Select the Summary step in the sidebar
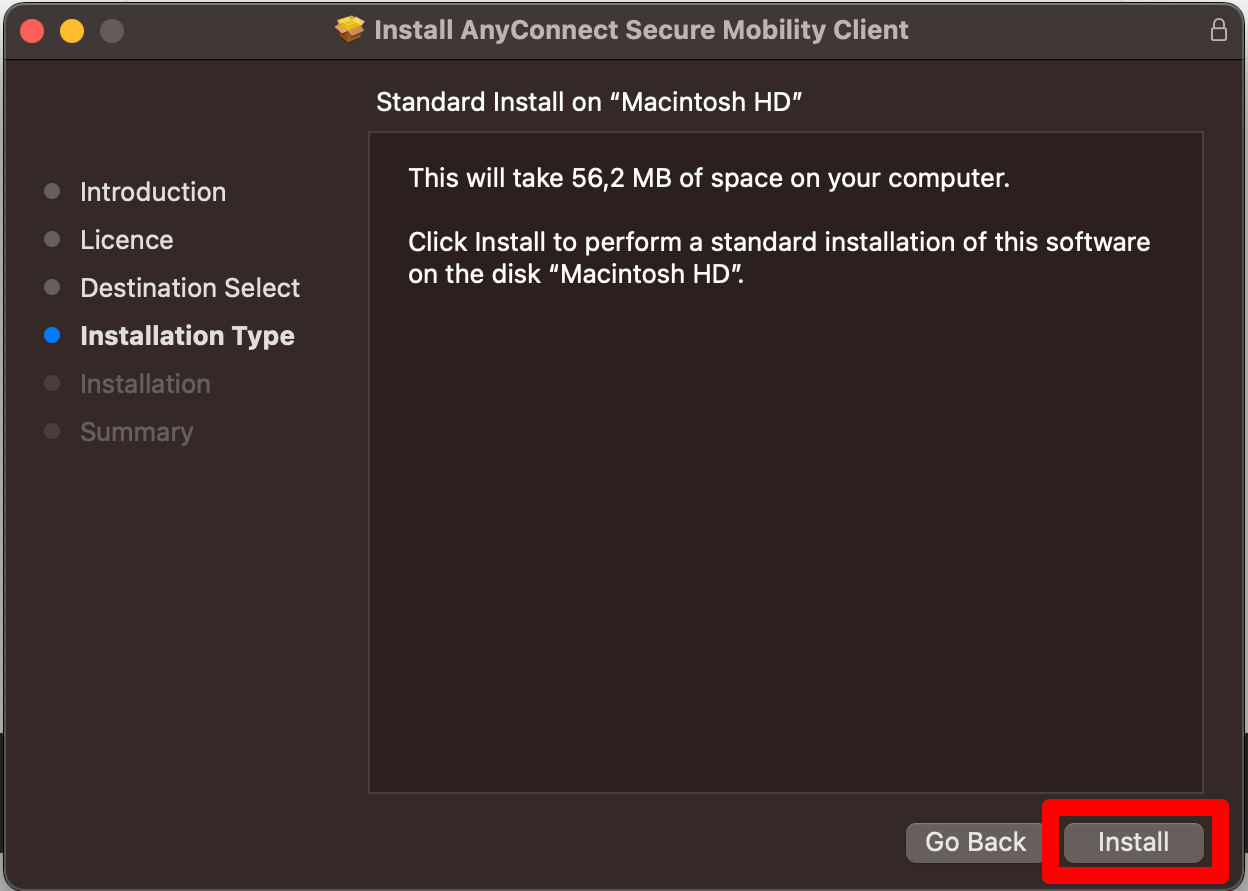1248x891 pixels. coord(136,431)
